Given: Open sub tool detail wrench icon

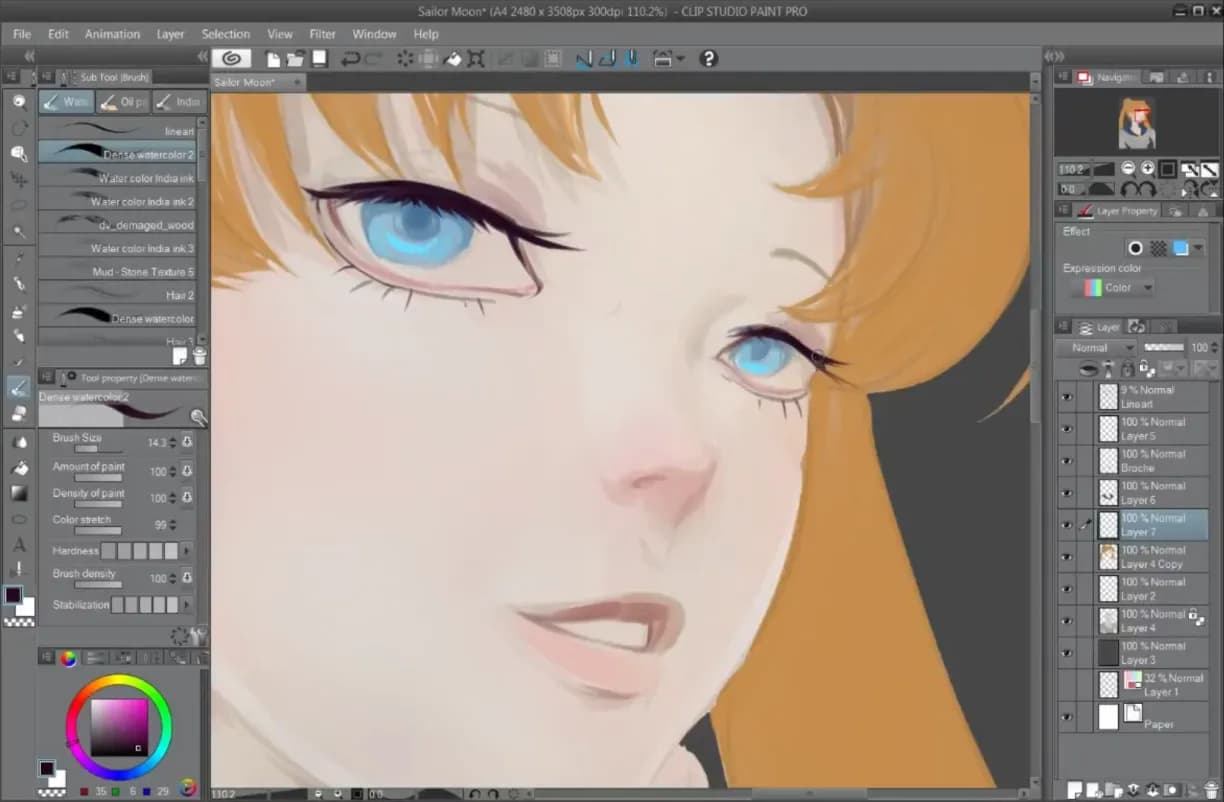Looking at the screenshot, I should (x=198, y=634).
